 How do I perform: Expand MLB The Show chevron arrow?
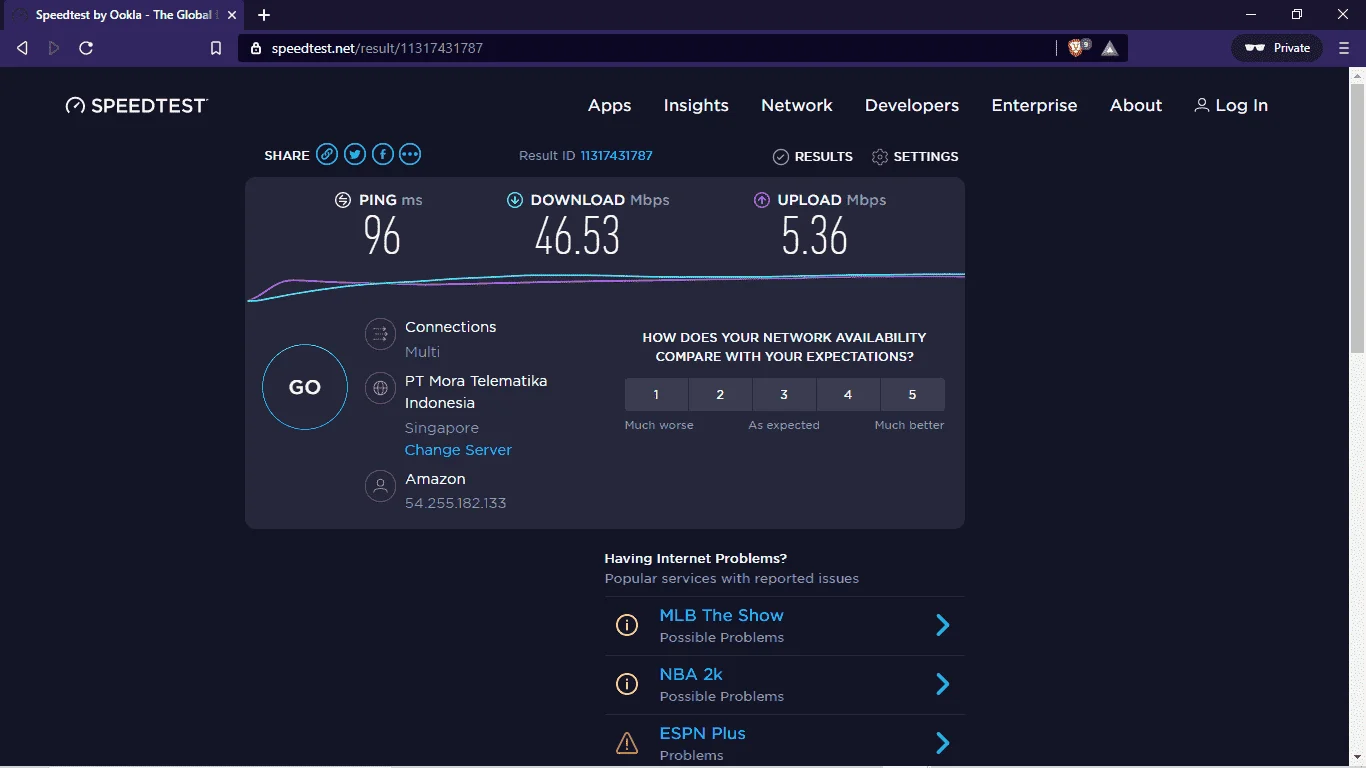click(x=942, y=626)
